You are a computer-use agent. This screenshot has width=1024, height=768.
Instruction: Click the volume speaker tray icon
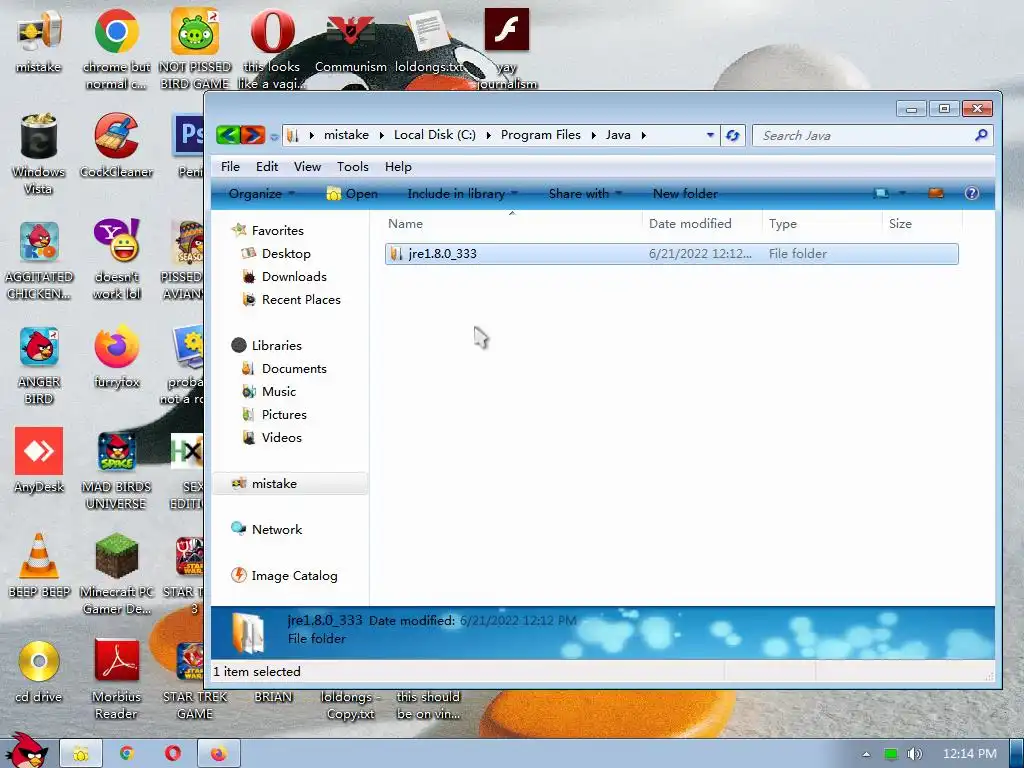pos(915,754)
